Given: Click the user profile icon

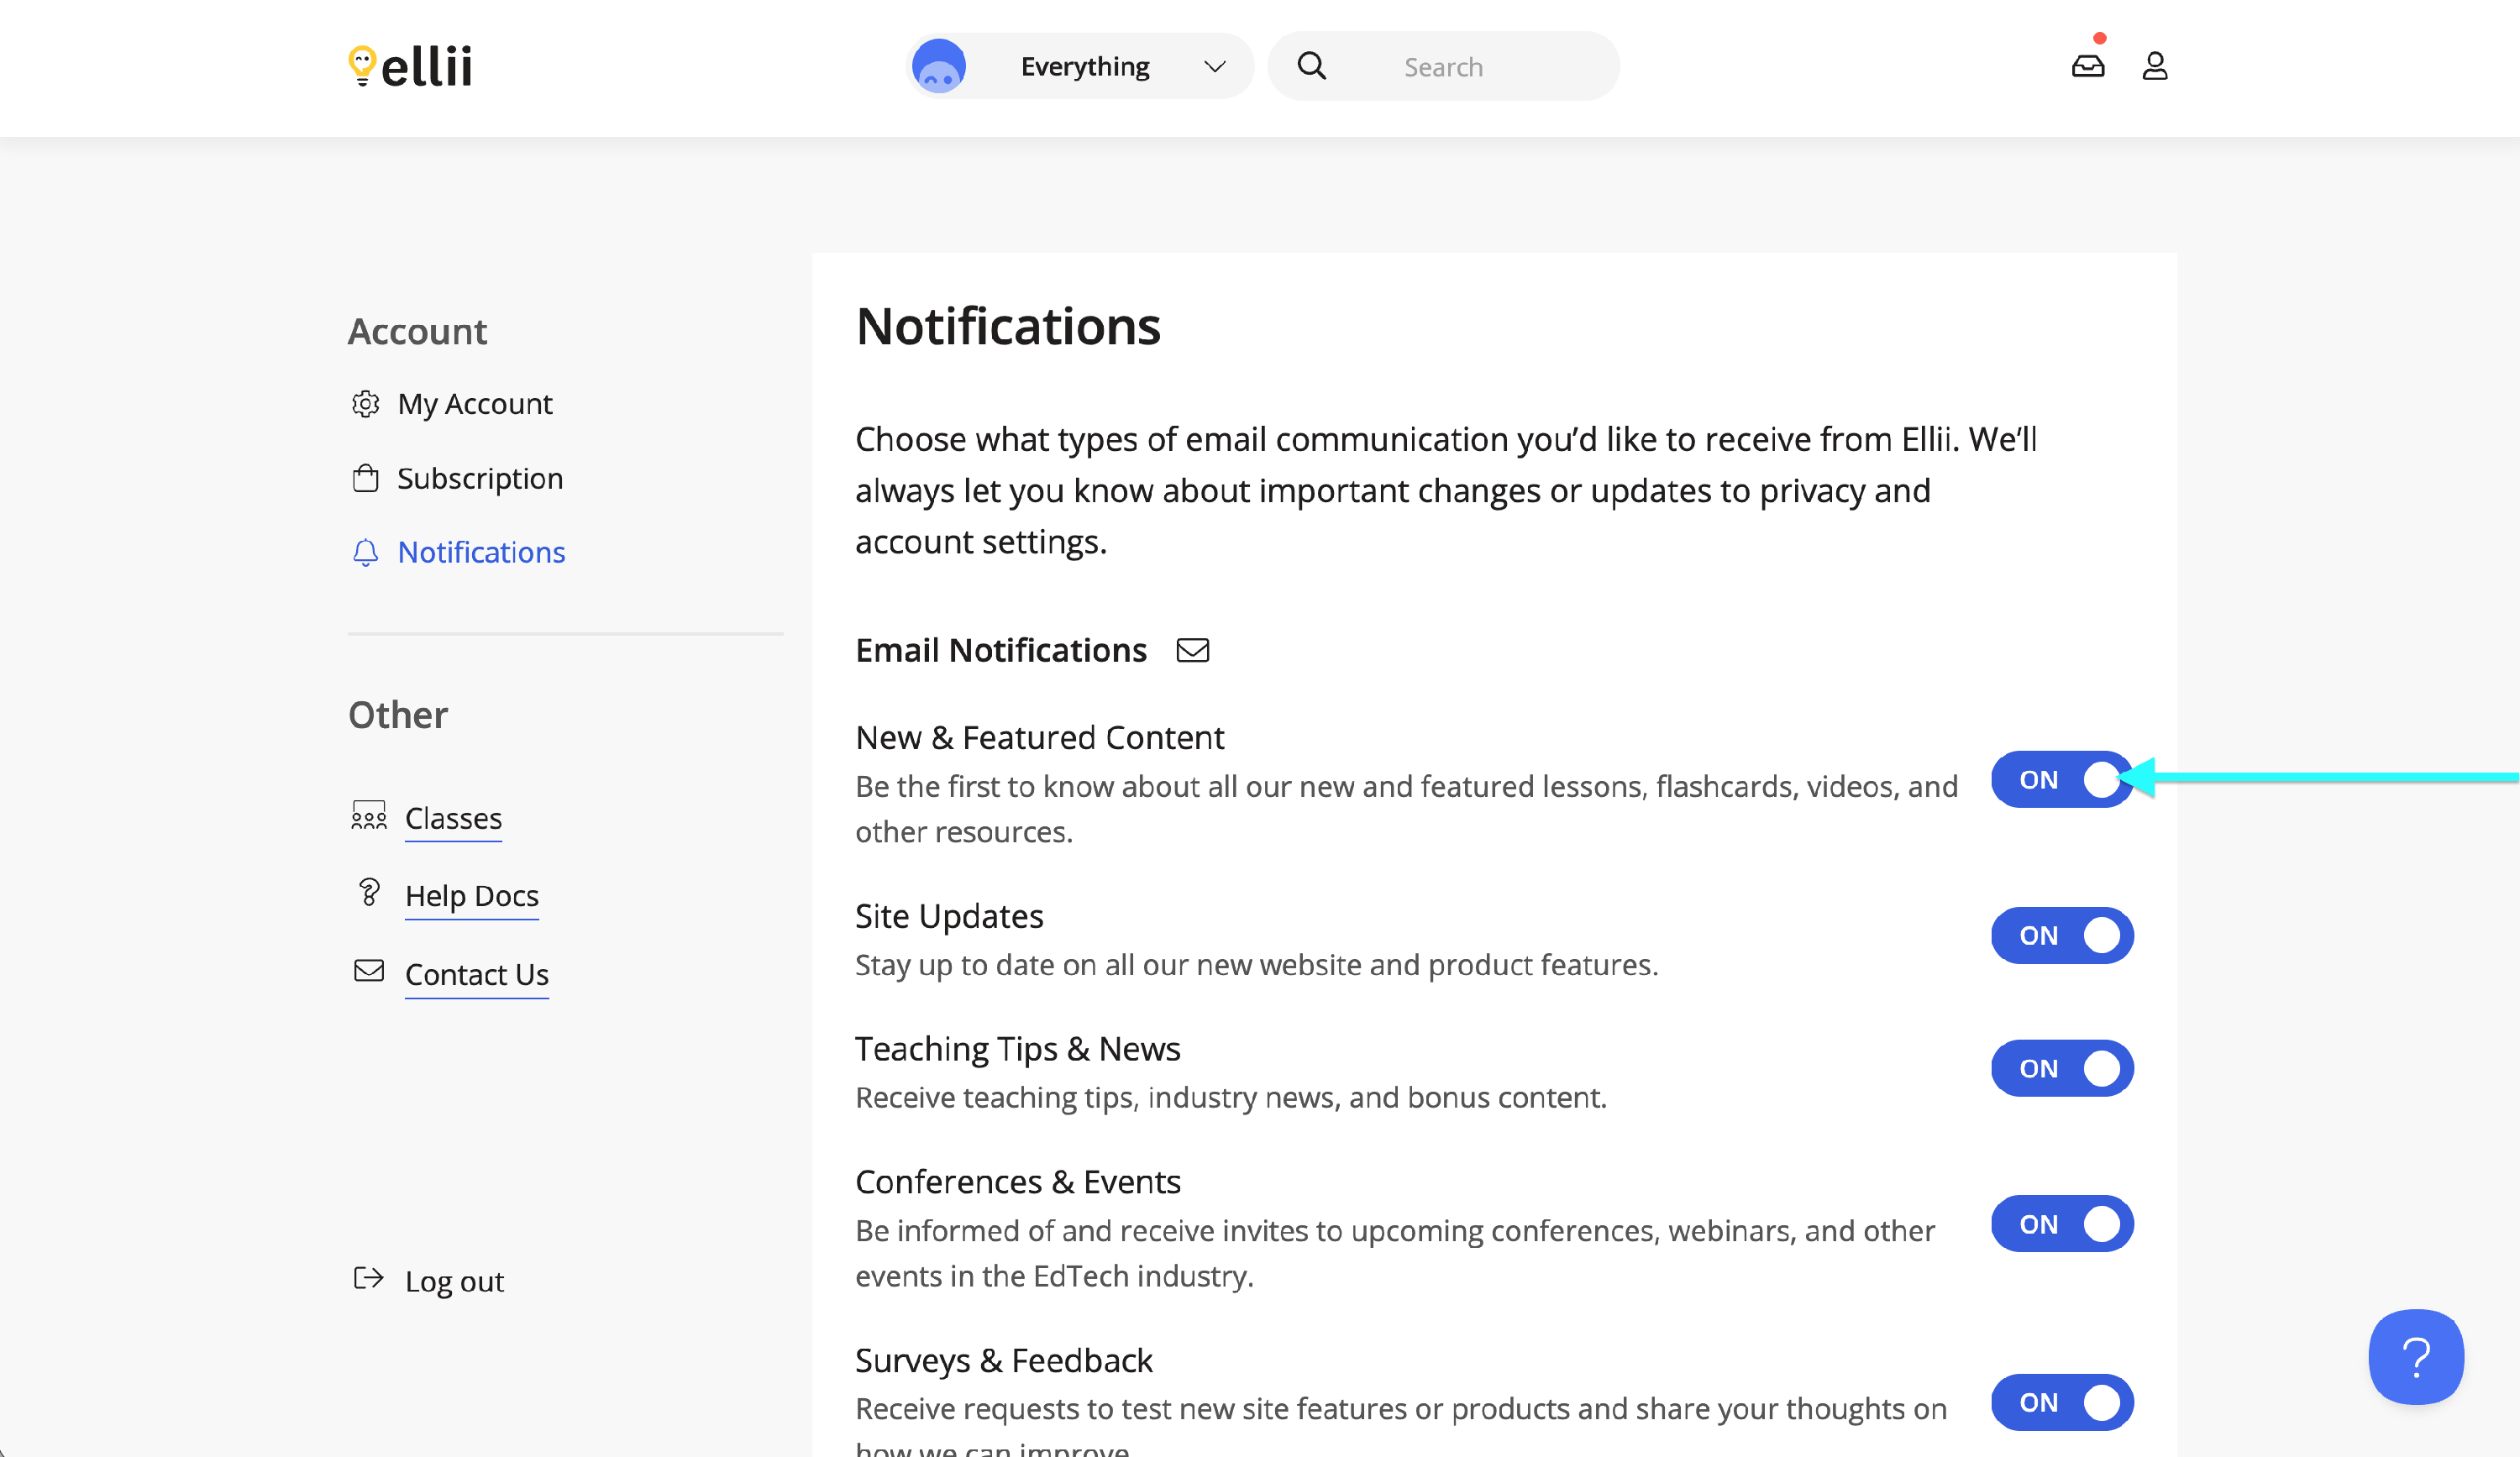Looking at the screenshot, I should (x=2154, y=67).
